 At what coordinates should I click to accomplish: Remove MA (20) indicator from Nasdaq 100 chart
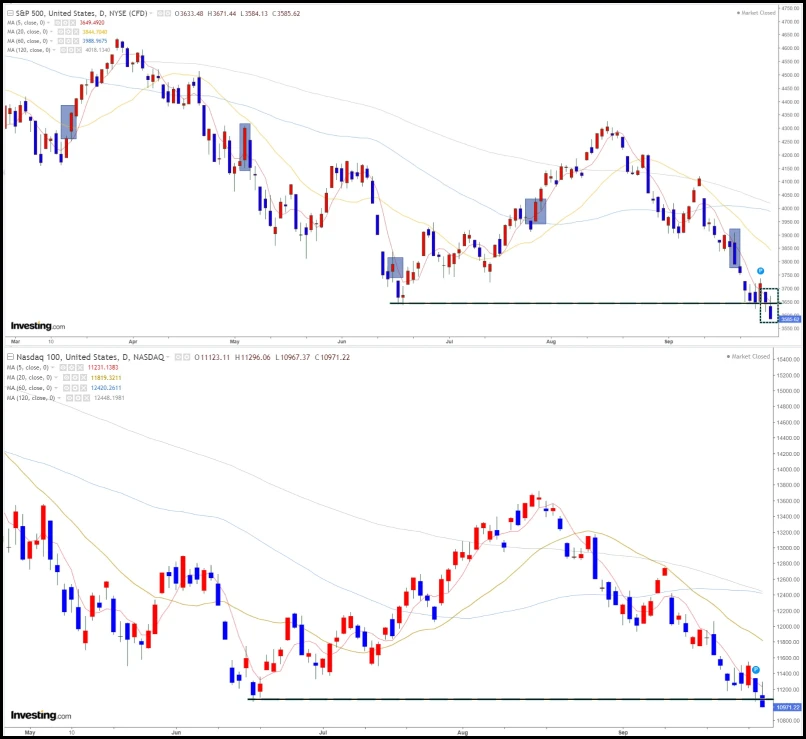coord(83,378)
